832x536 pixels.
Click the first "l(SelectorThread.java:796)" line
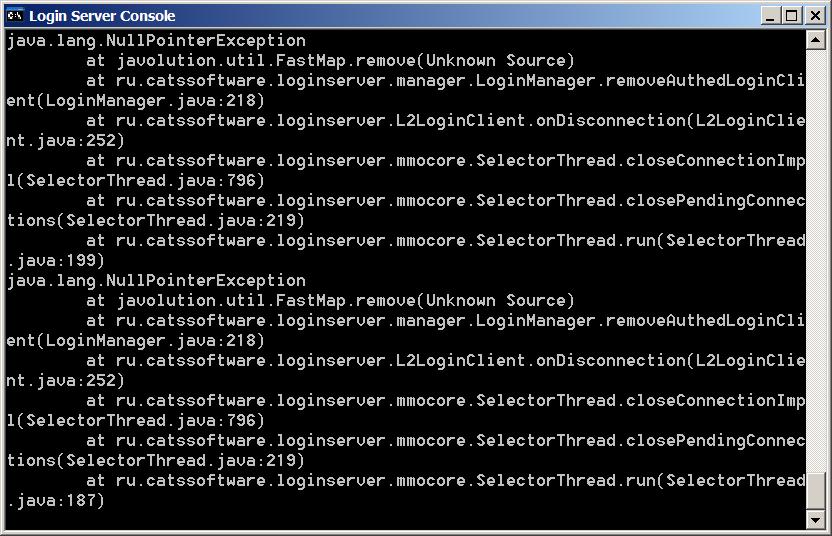(x=136, y=181)
